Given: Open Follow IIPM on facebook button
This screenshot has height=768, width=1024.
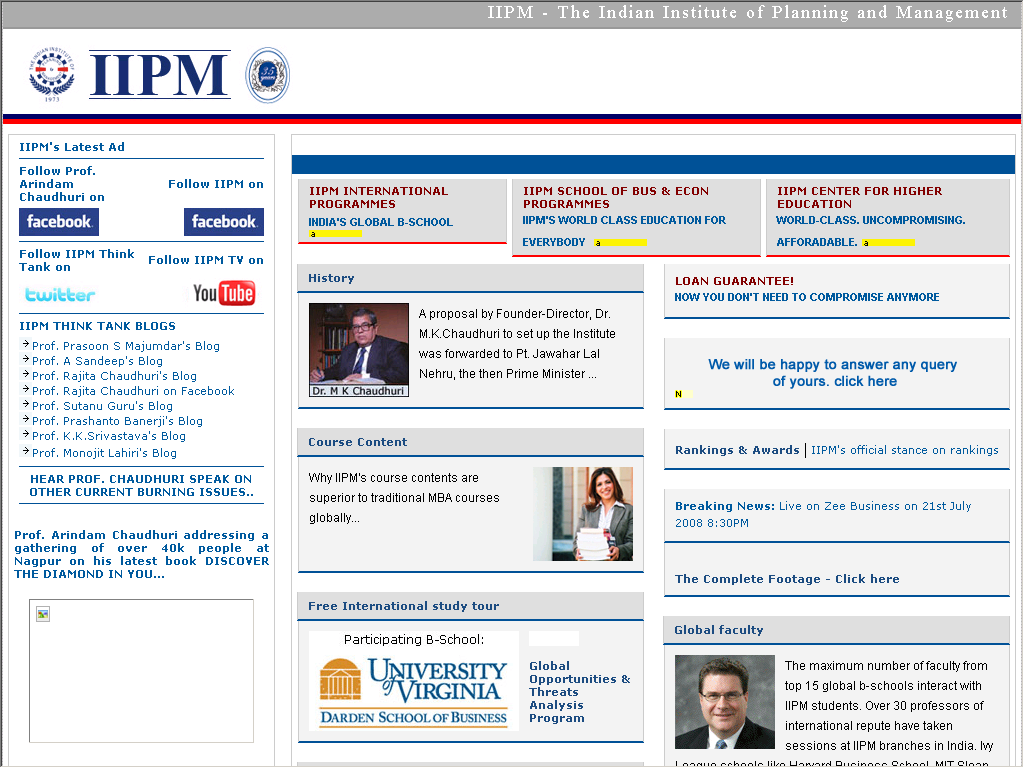Looking at the screenshot, I should (x=224, y=222).
